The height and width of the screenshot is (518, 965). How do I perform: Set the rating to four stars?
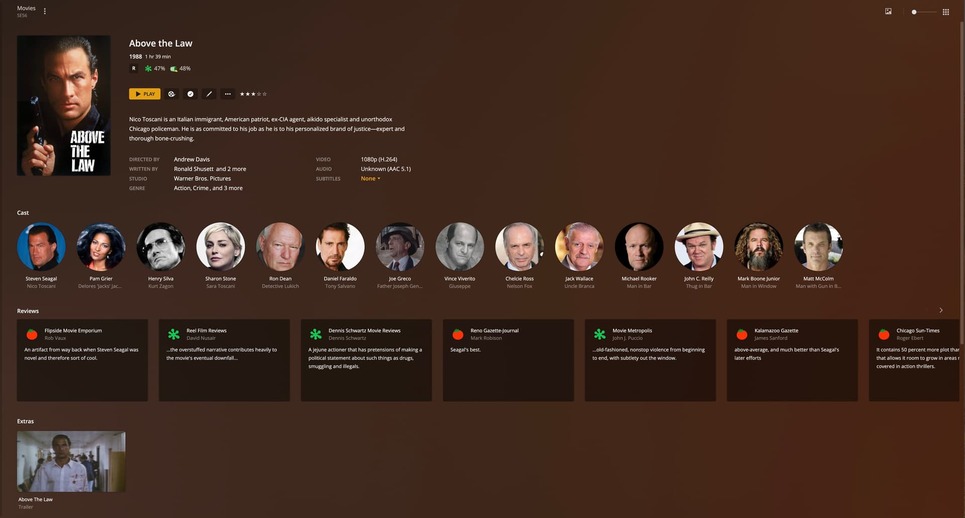tap(259, 94)
